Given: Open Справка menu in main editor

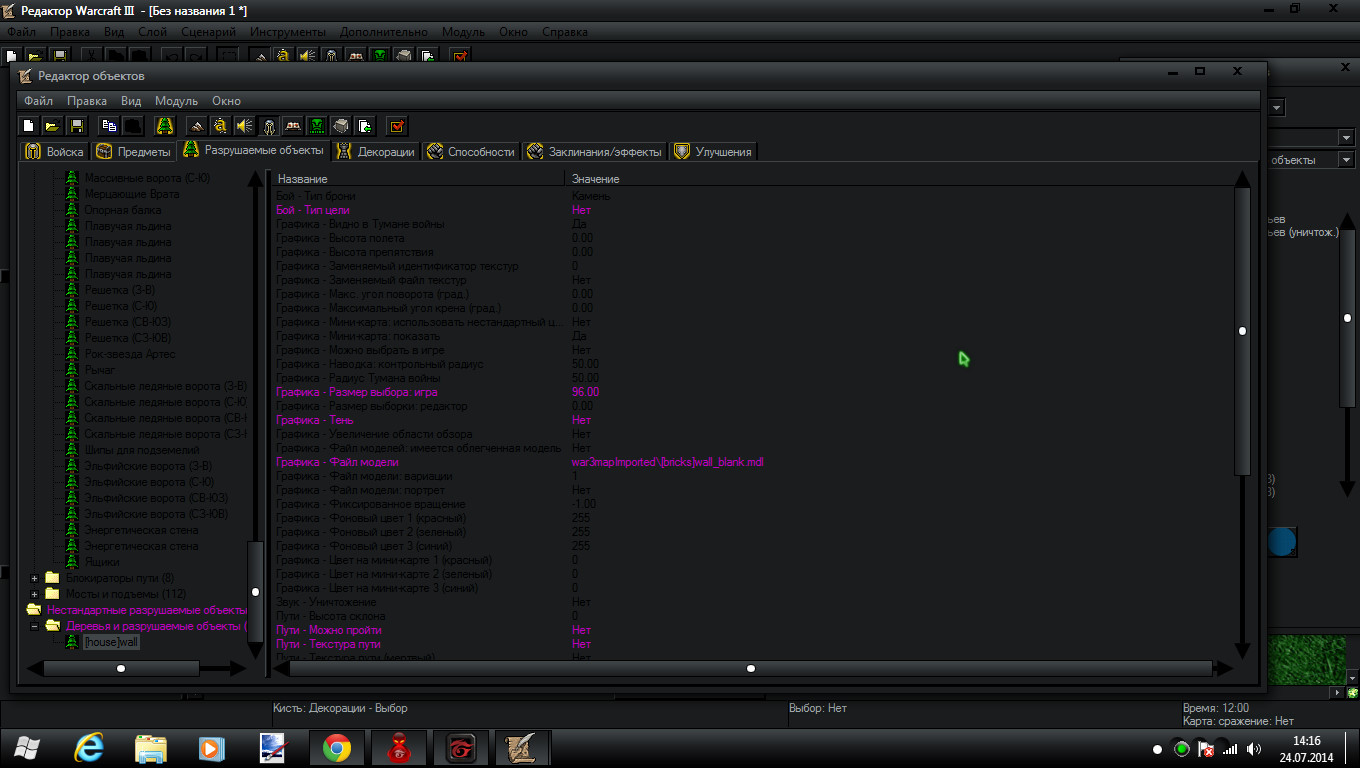Looking at the screenshot, I should point(565,32).
